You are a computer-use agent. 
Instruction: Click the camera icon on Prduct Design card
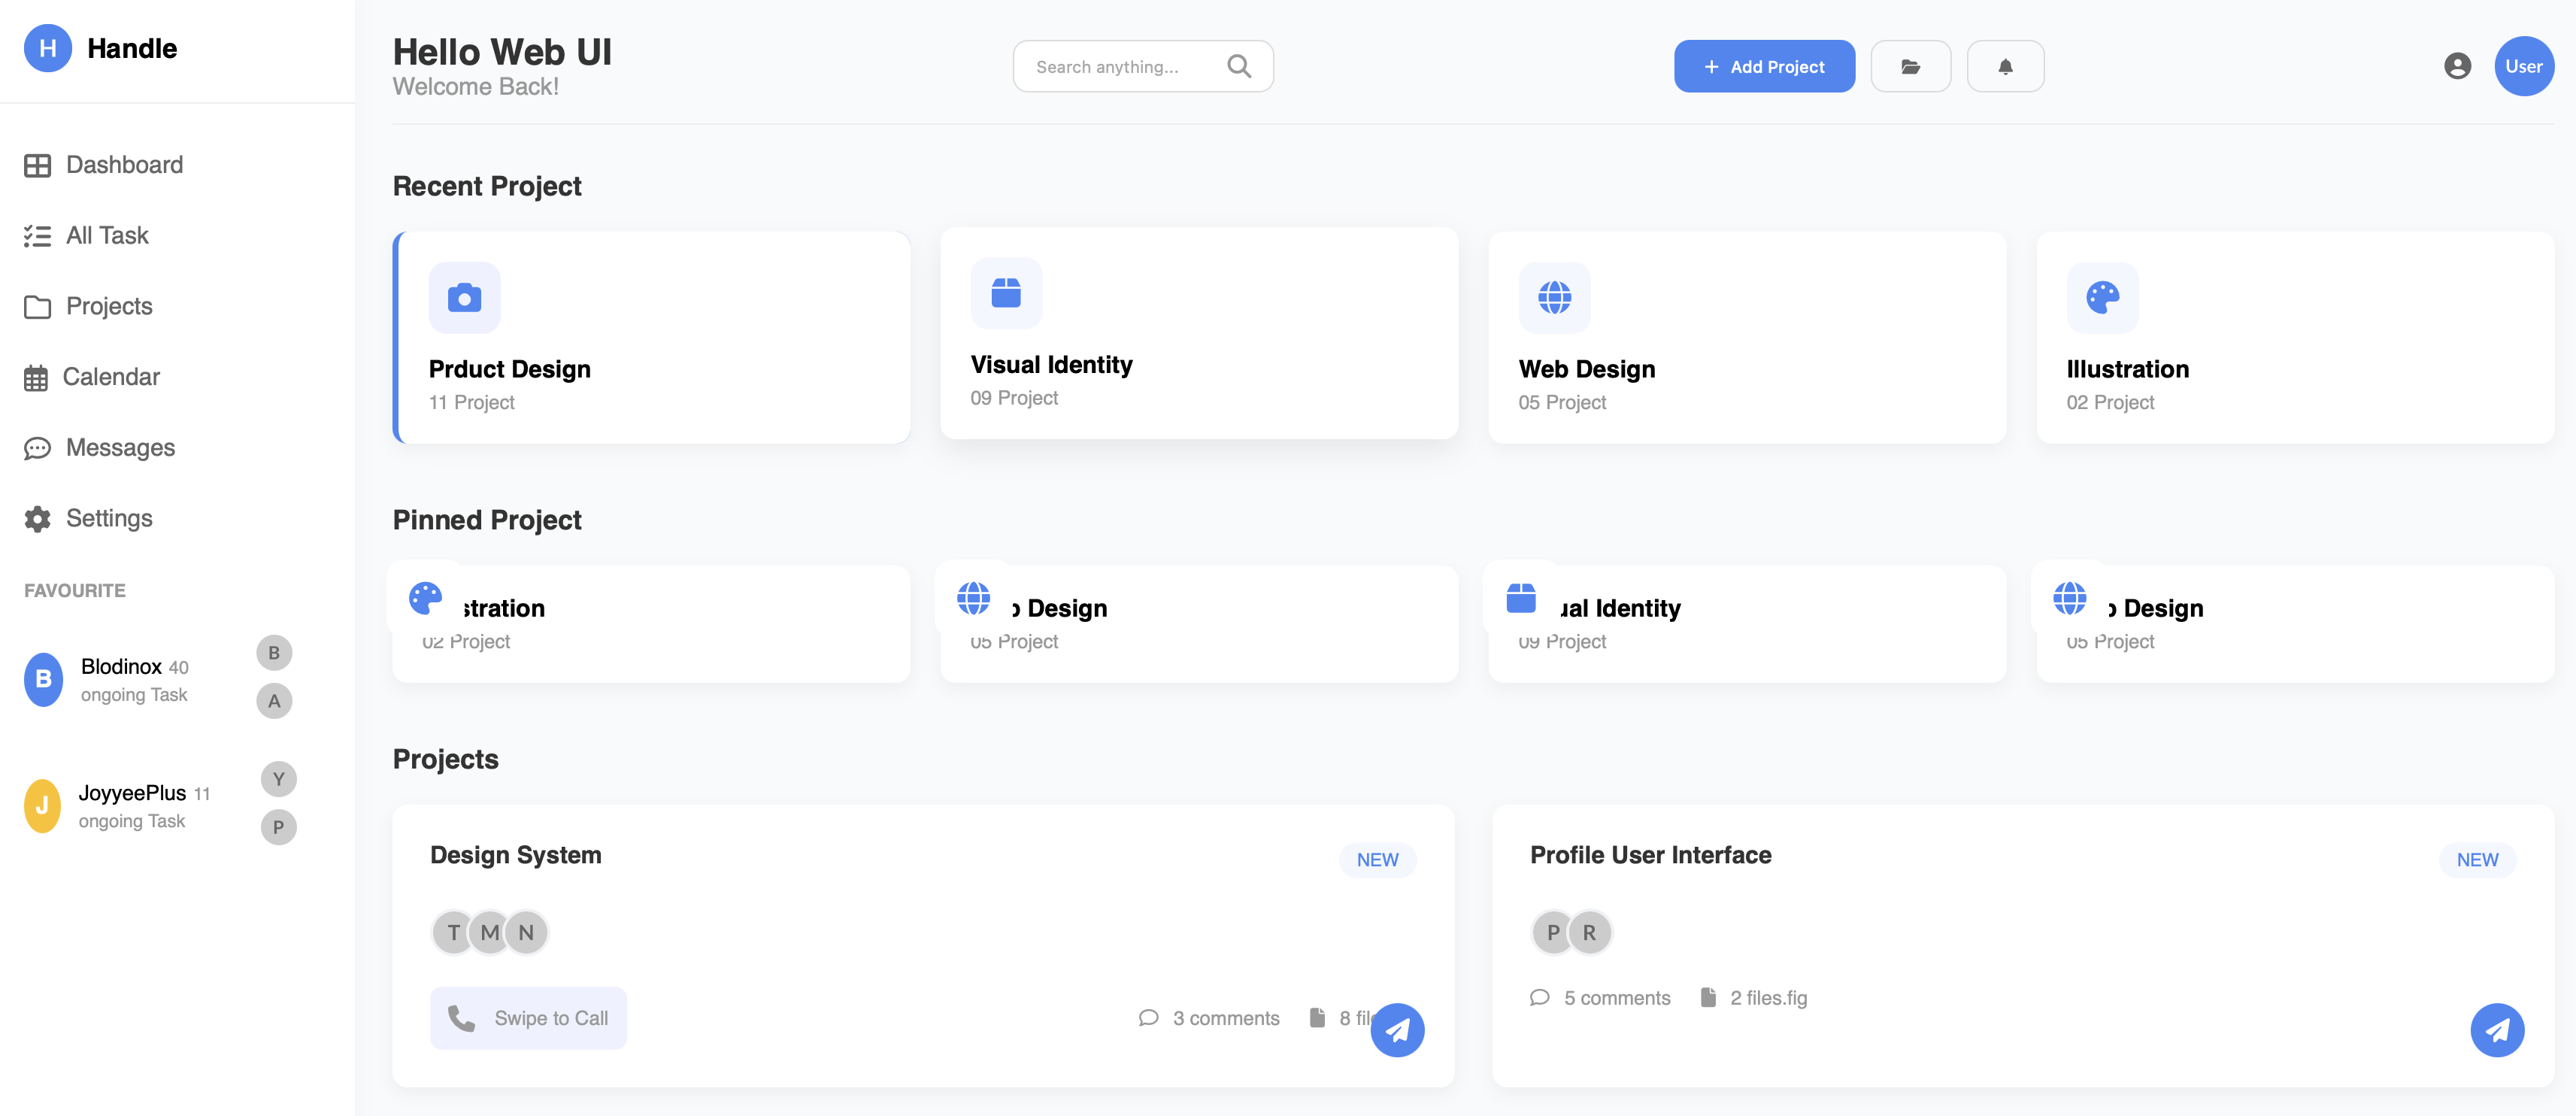[x=464, y=297]
